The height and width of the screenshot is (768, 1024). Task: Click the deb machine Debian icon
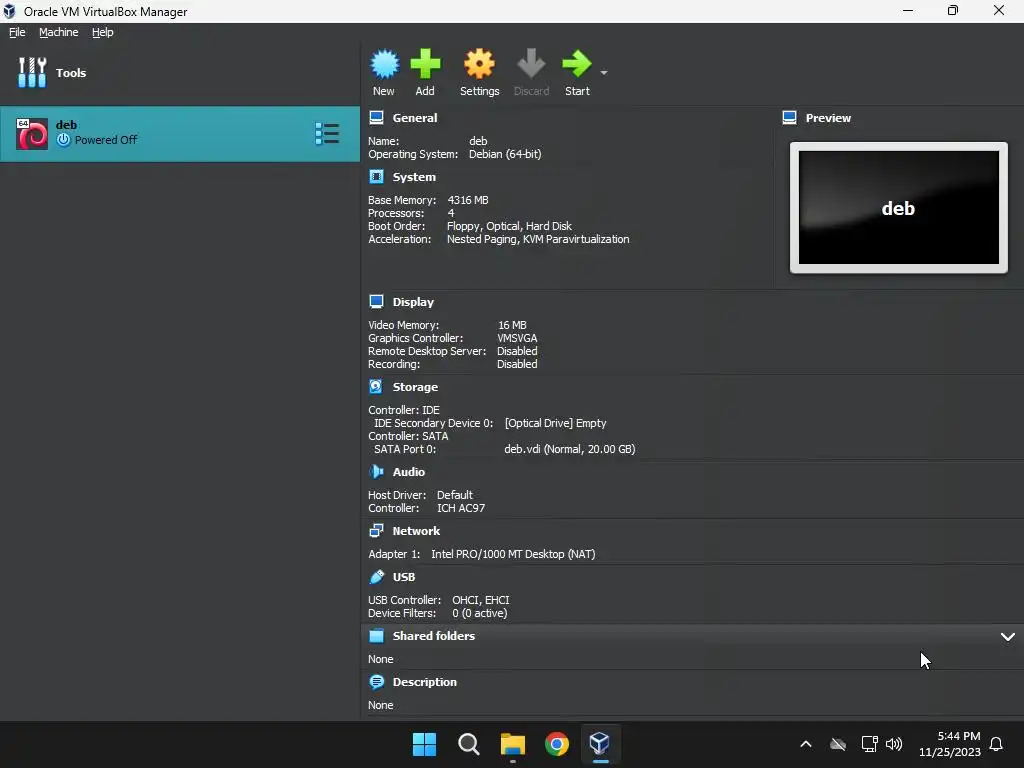(x=32, y=134)
